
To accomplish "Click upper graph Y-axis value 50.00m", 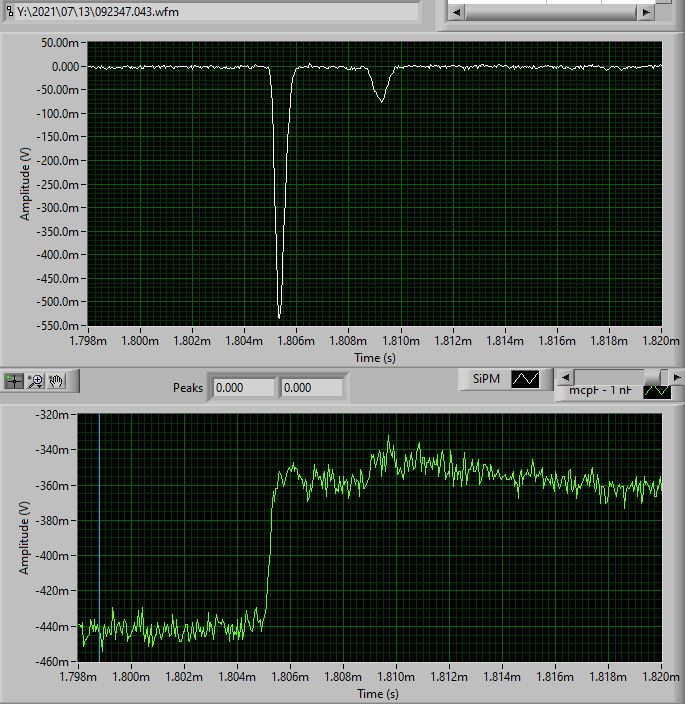I will tap(60, 43).
